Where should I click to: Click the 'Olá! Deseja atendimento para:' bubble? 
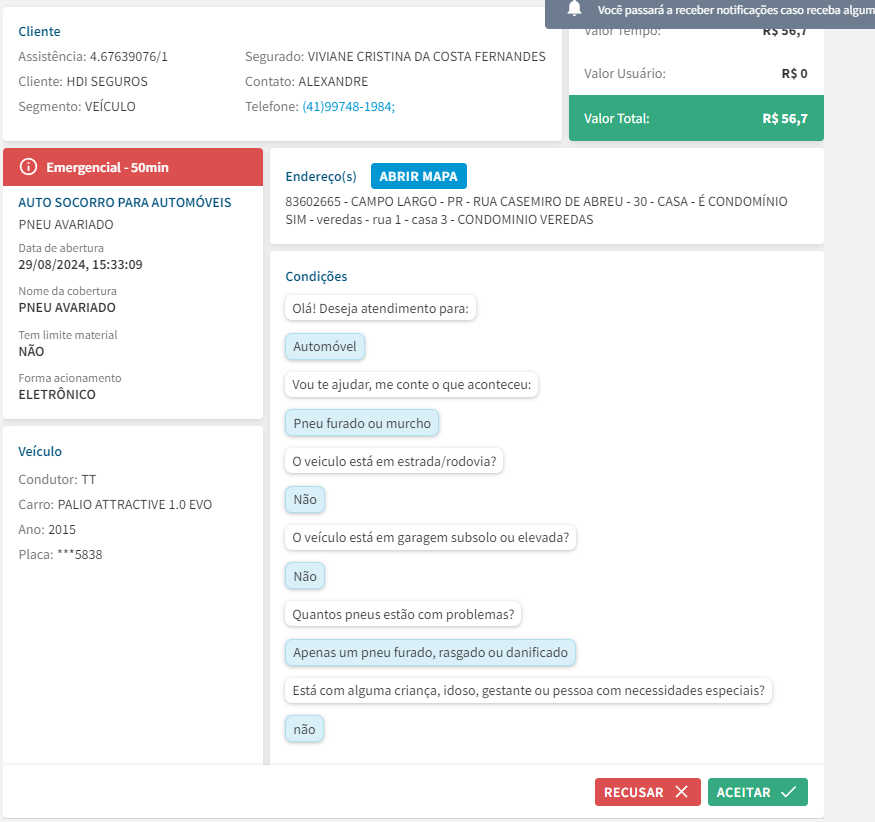pos(380,309)
